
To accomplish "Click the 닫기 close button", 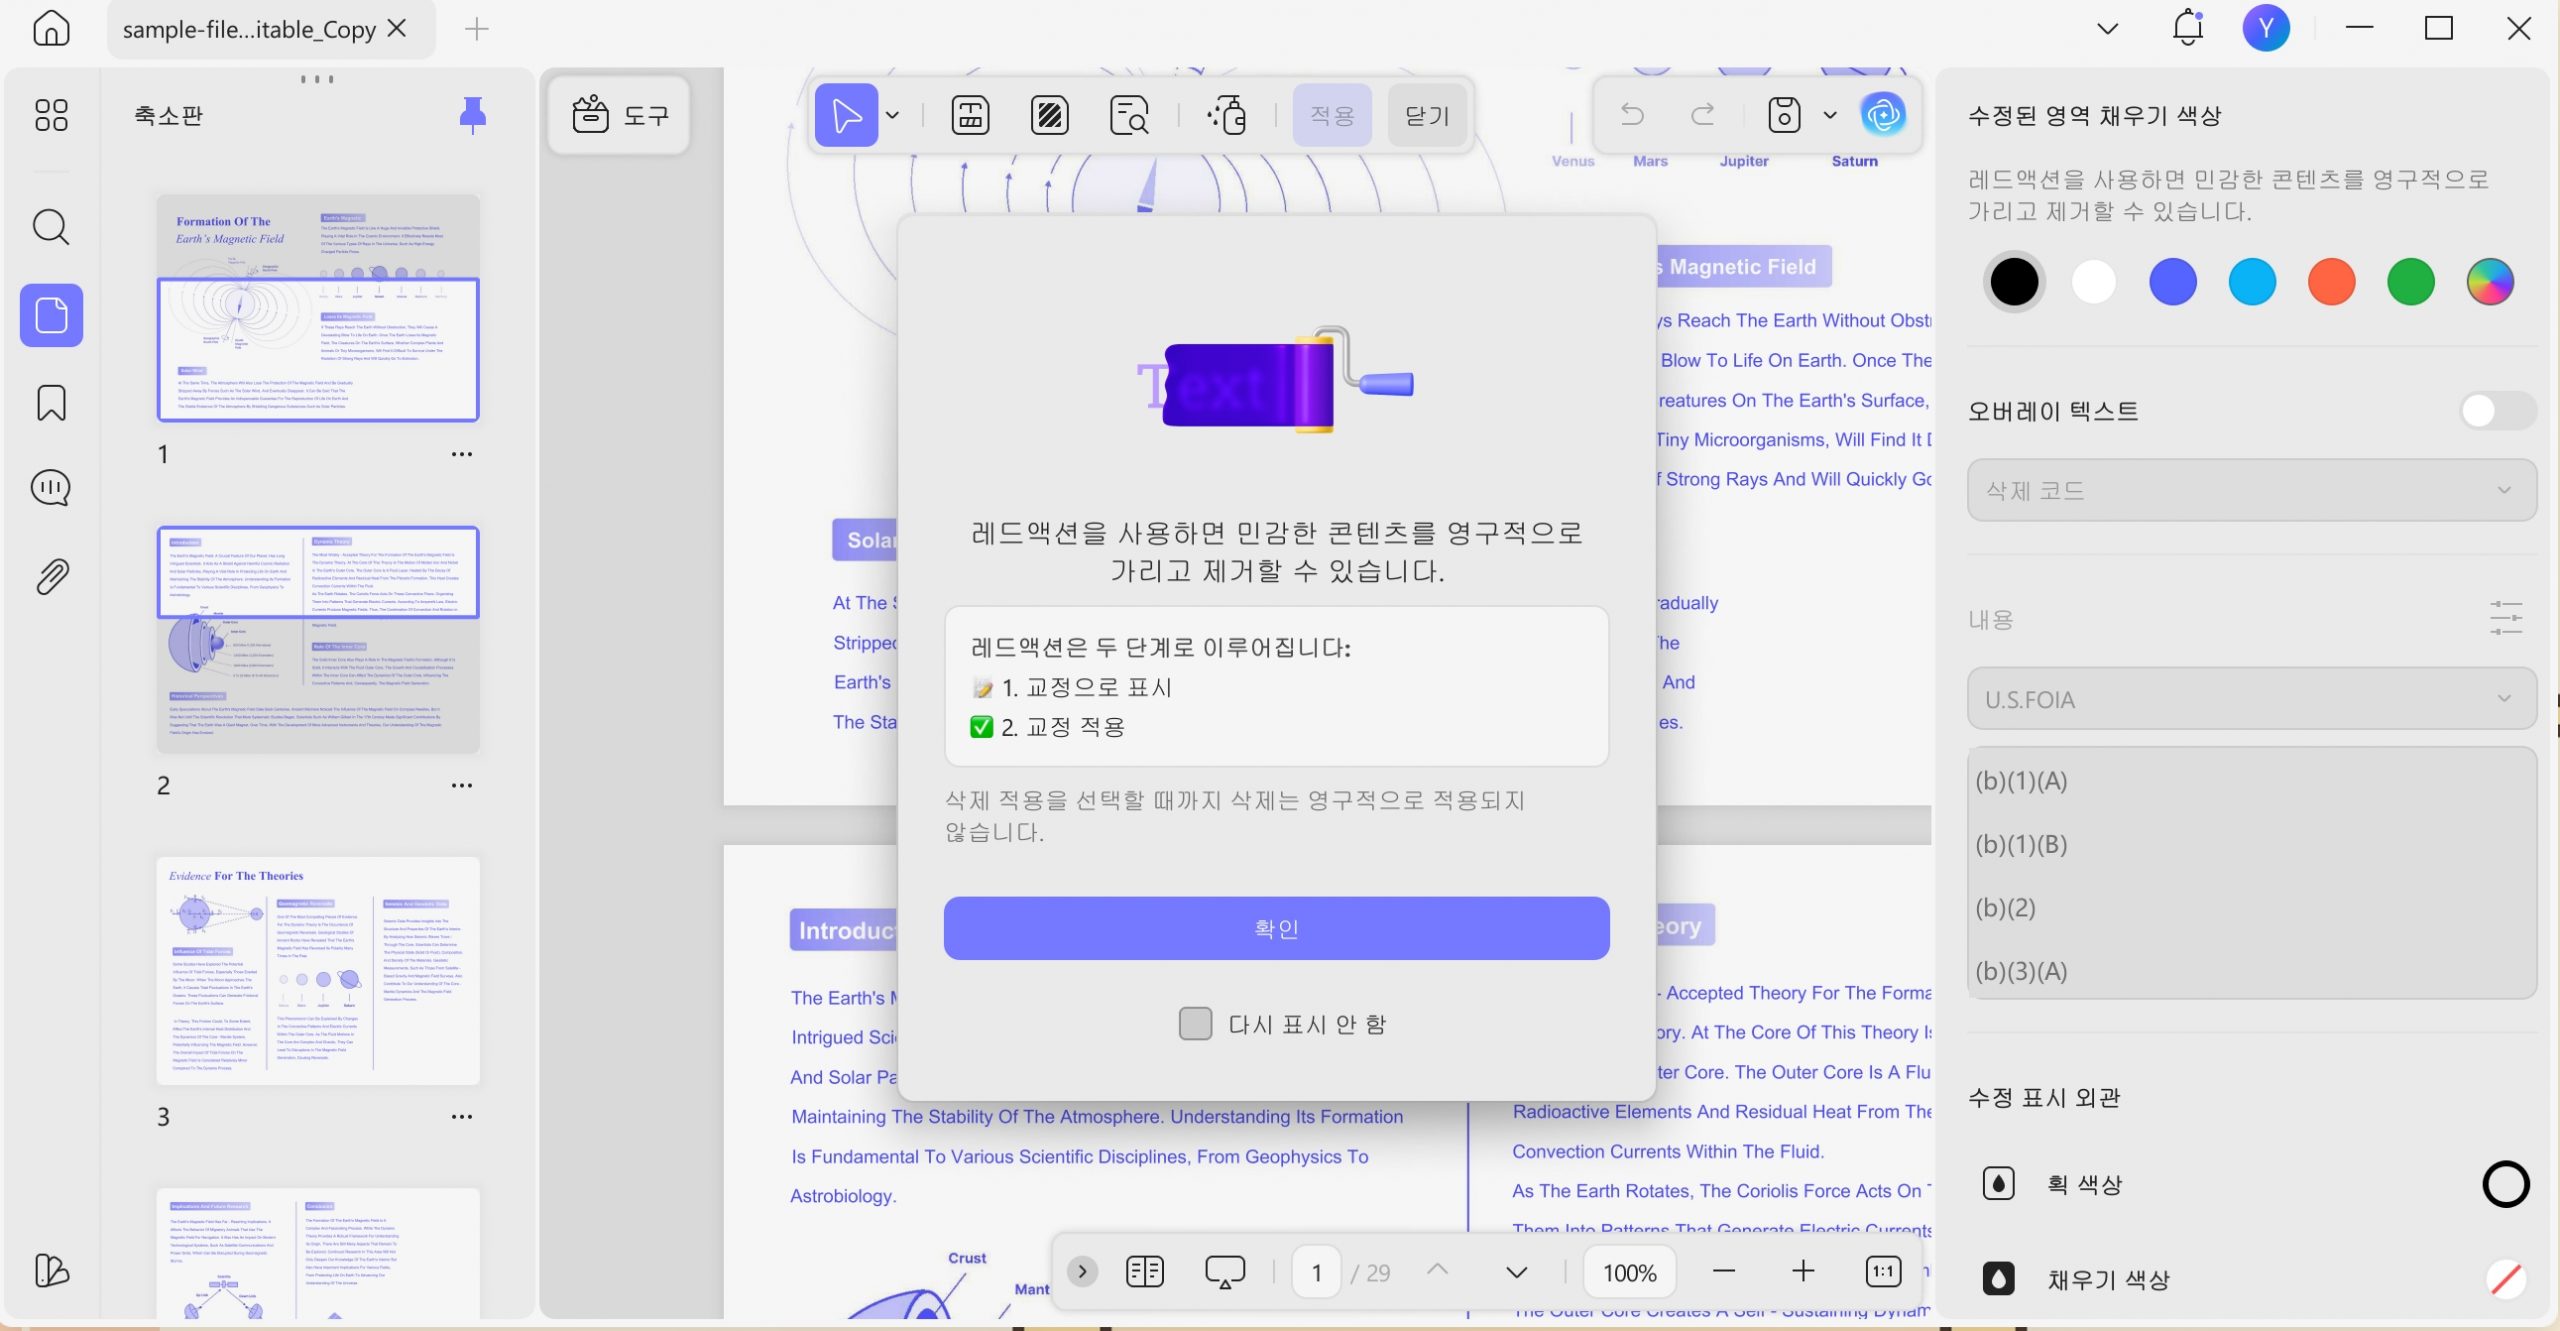I will 1426,115.
